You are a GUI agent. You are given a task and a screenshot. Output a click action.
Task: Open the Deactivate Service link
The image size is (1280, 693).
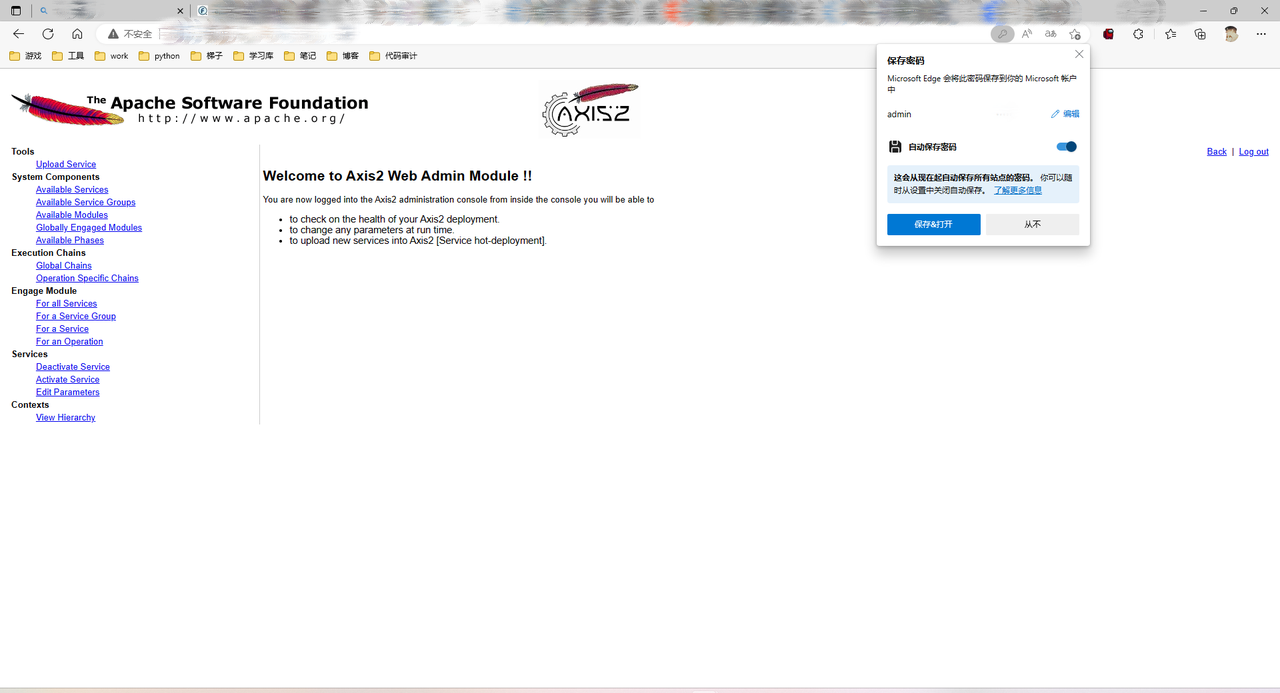pyautogui.click(x=73, y=367)
